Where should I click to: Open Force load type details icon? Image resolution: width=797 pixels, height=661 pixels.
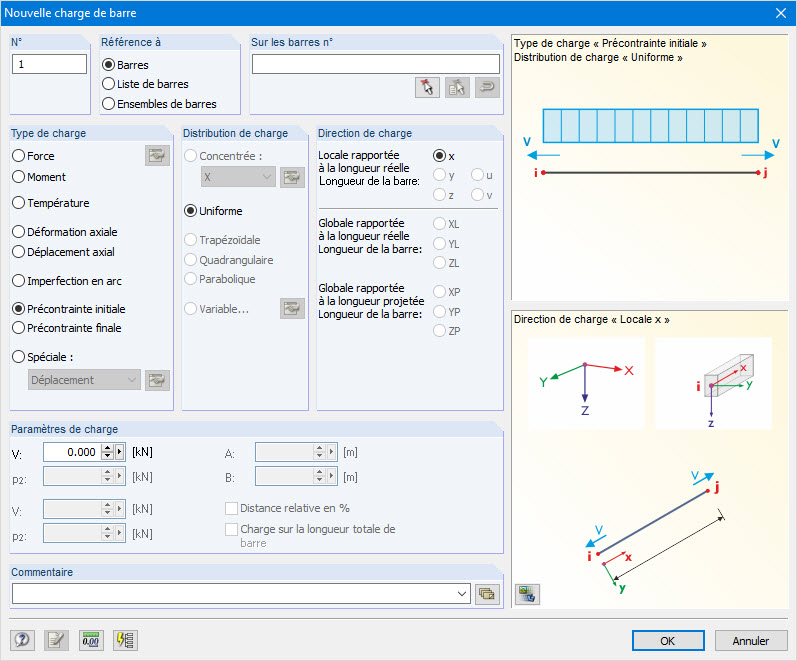[157, 156]
